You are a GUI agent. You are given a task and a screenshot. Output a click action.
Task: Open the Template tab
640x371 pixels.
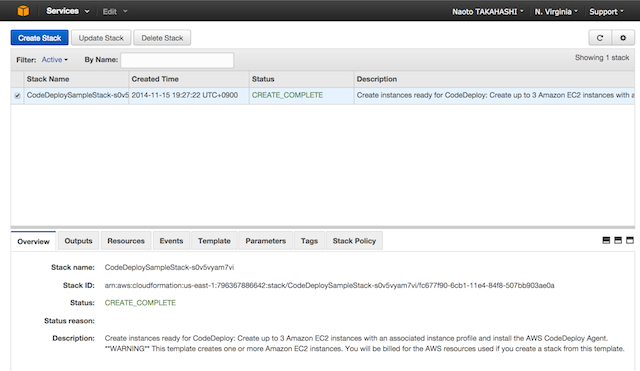(x=214, y=241)
